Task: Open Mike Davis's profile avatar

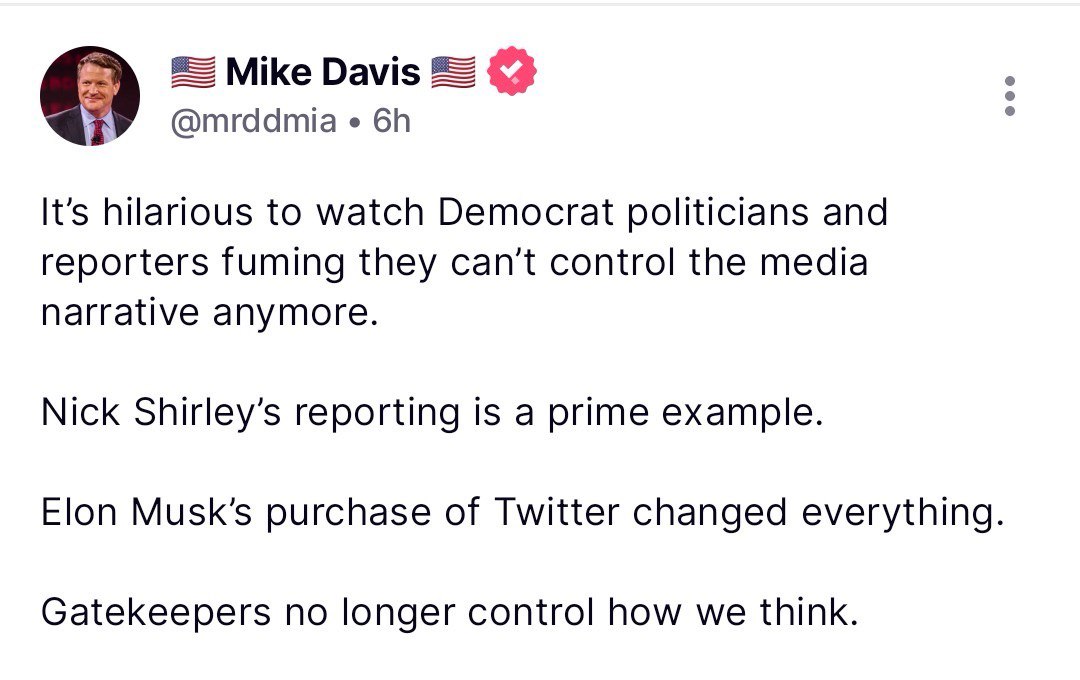Action: click(90, 96)
